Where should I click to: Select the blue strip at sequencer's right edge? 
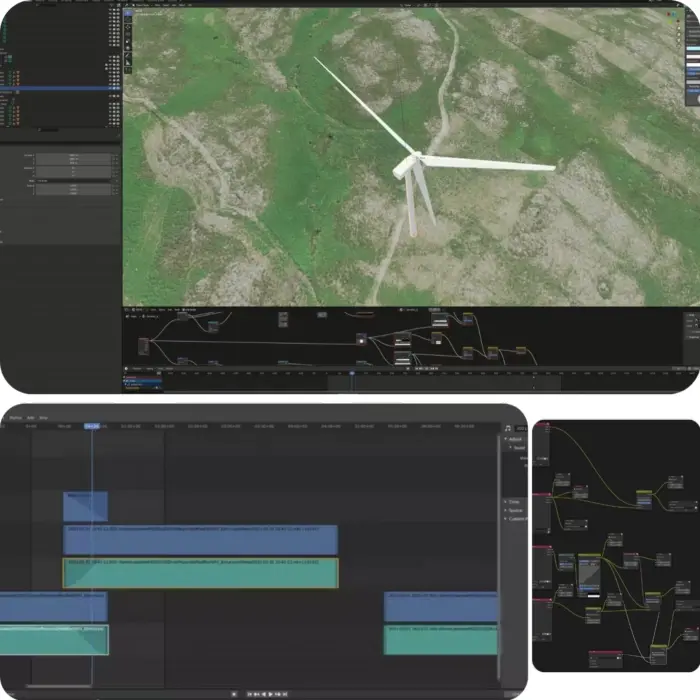coord(441,607)
